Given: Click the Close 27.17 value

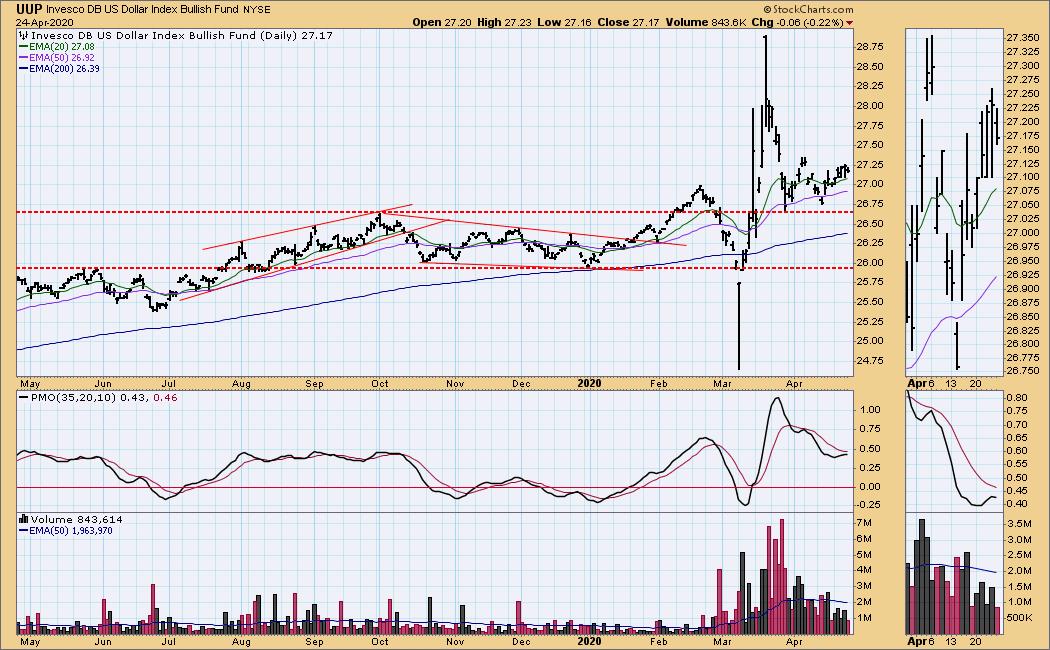Looking at the screenshot, I should coord(629,22).
